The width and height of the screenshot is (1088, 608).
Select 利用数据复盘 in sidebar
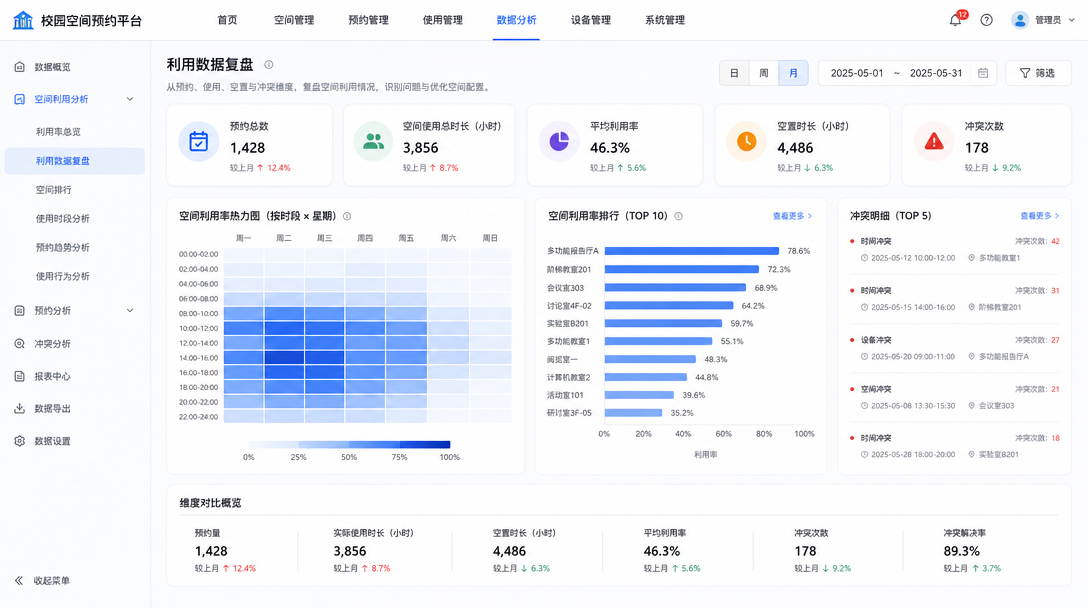(x=74, y=161)
